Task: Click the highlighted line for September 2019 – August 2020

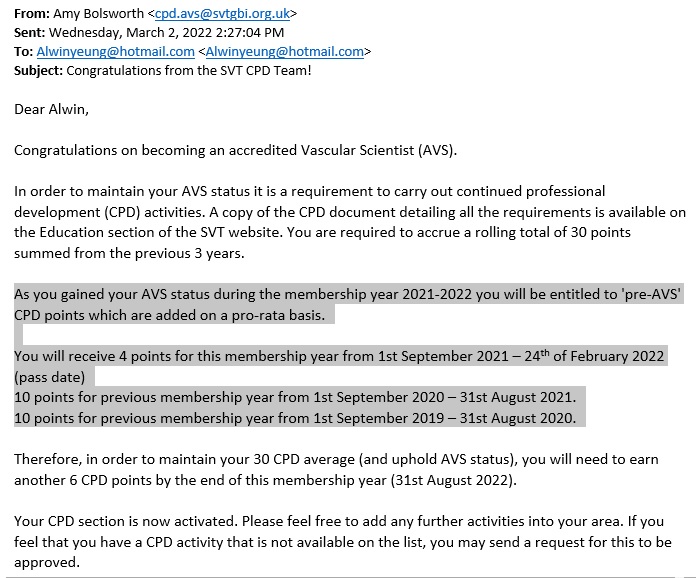Action: click(x=295, y=418)
